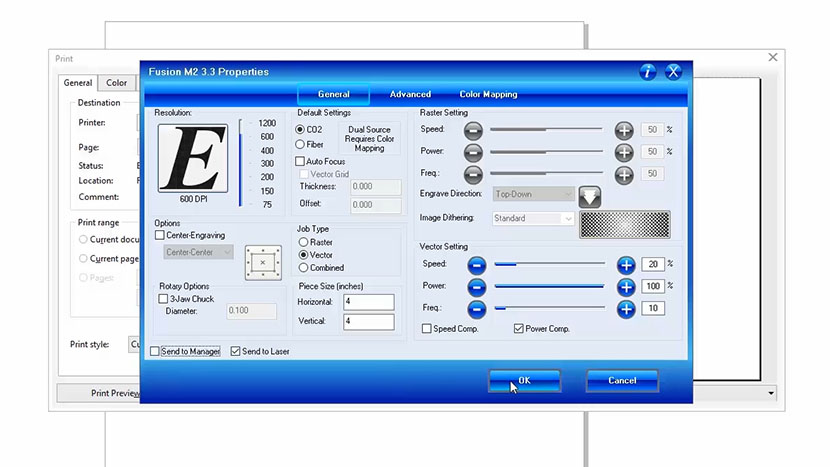
Task: Toggle the Send to Manager checkbox
Action: tap(155, 352)
